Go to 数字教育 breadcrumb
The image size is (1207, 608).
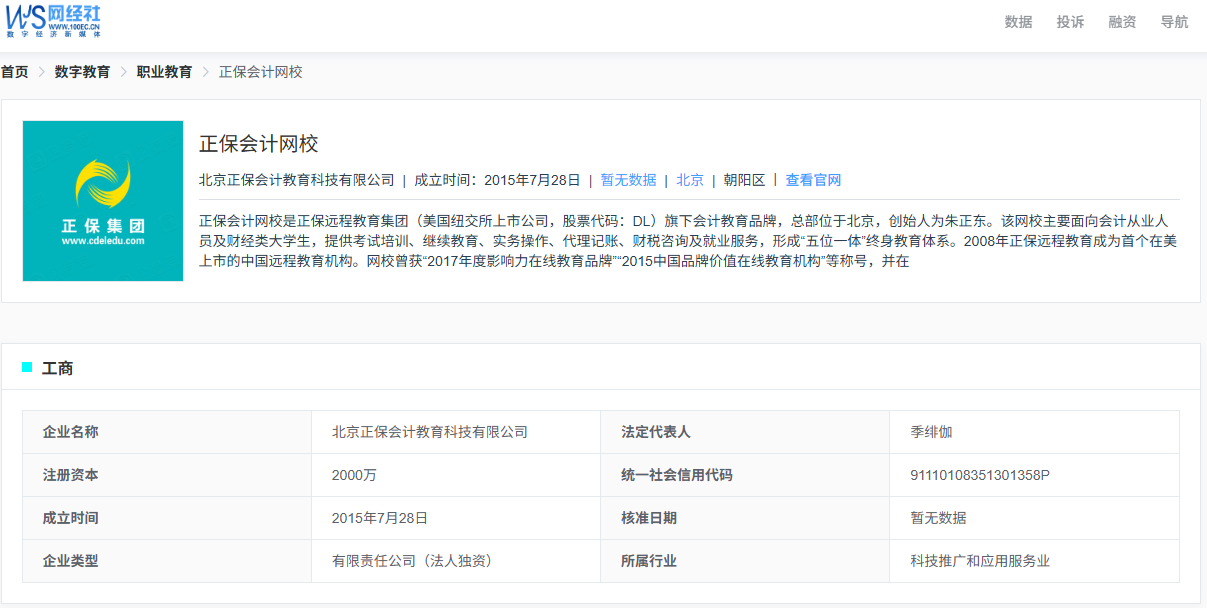(82, 72)
